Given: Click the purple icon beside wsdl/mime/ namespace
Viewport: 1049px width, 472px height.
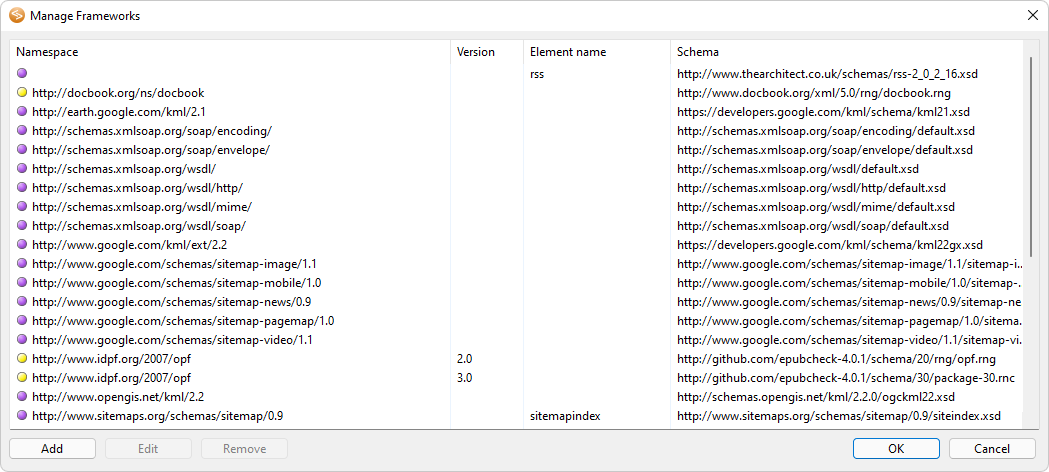Looking at the screenshot, I should pos(22,207).
